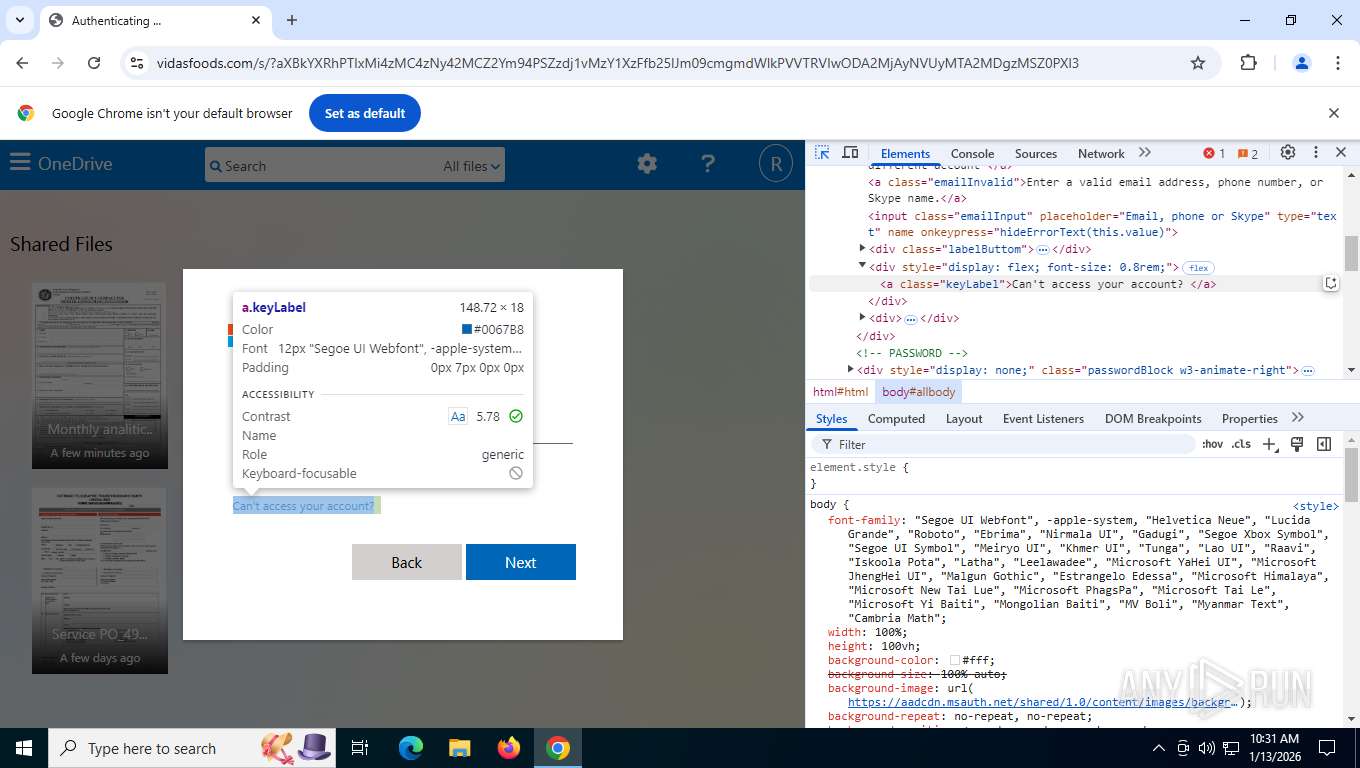Open a new Chrome tab
This screenshot has width=1360, height=768.
point(292,20)
